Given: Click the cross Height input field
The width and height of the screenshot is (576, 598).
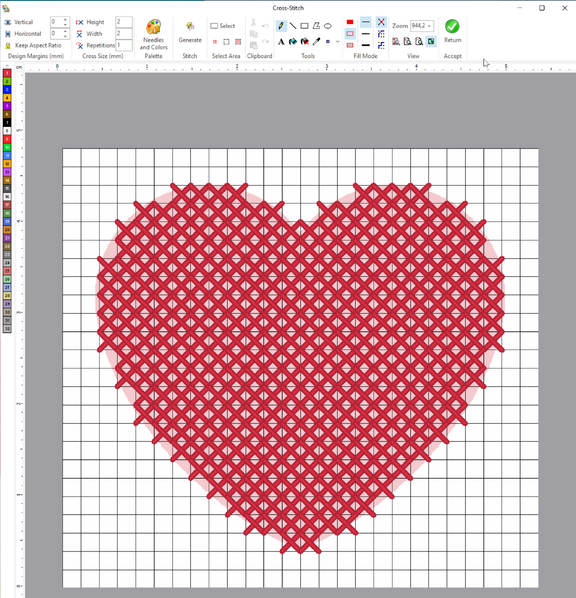Looking at the screenshot, I should pyautogui.click(x=124, y=22).
